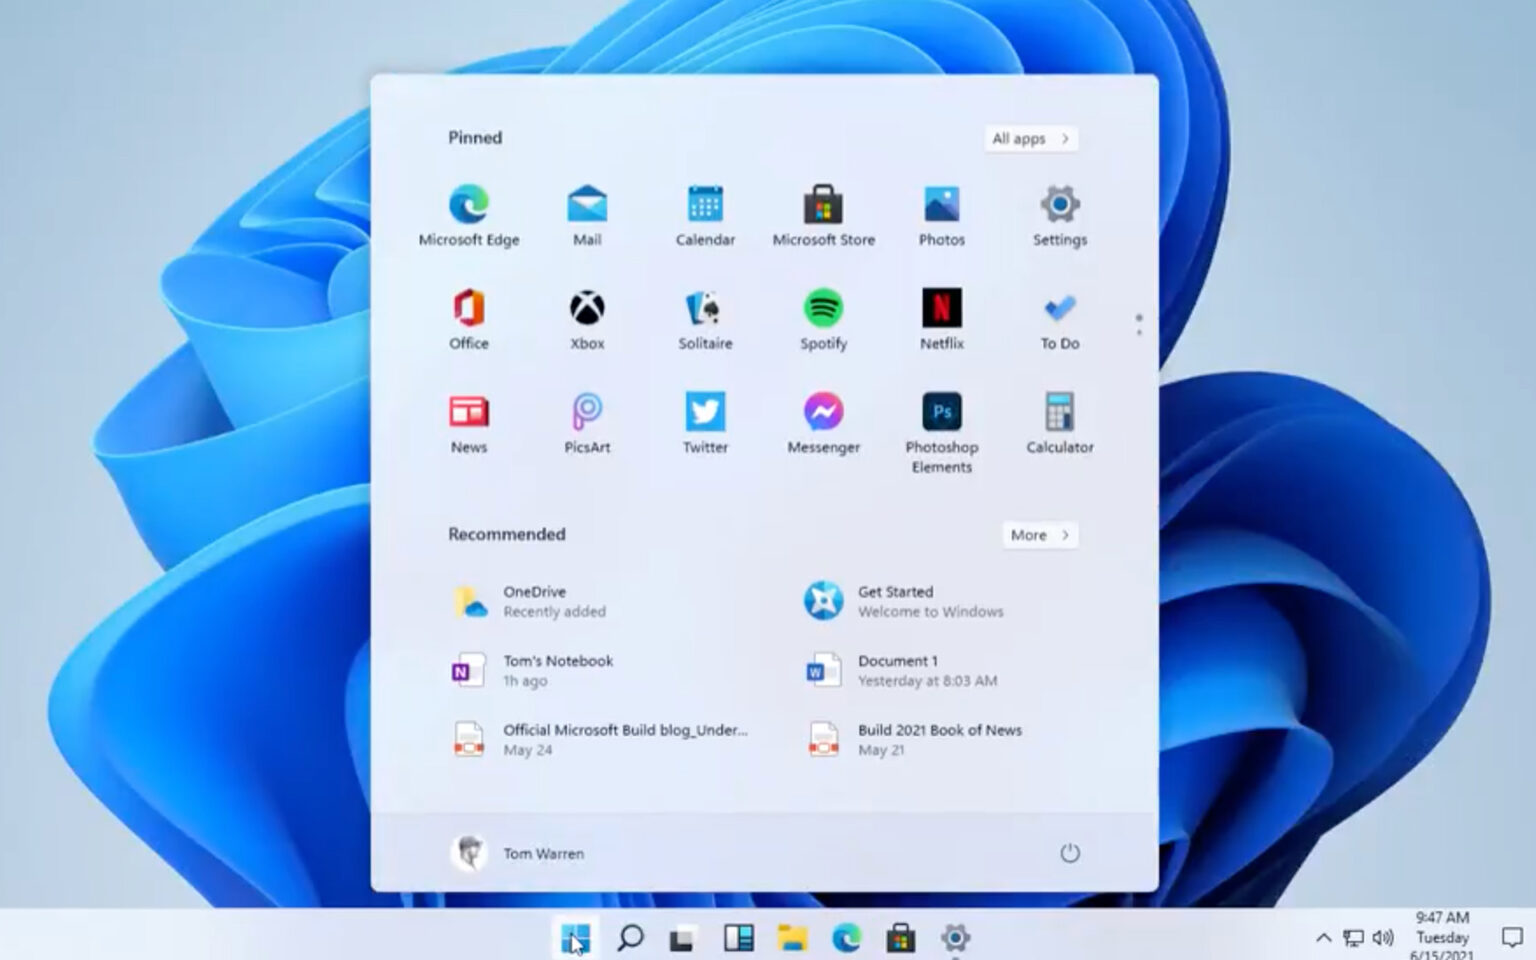Open the power options icon
The image size is (1536, 960).
point(1070,853)
